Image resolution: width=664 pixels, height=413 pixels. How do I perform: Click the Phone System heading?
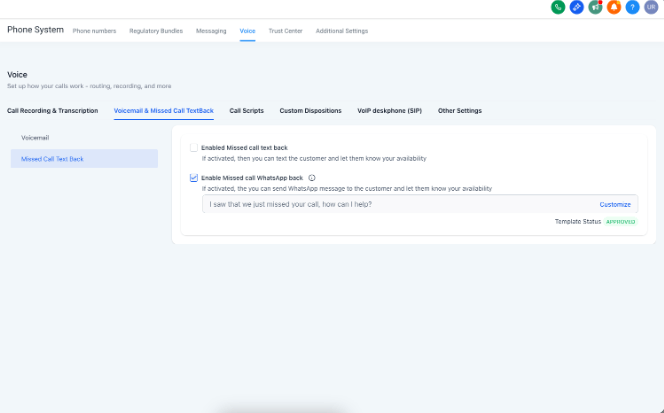pyautogui.click(x=36, y=30)
